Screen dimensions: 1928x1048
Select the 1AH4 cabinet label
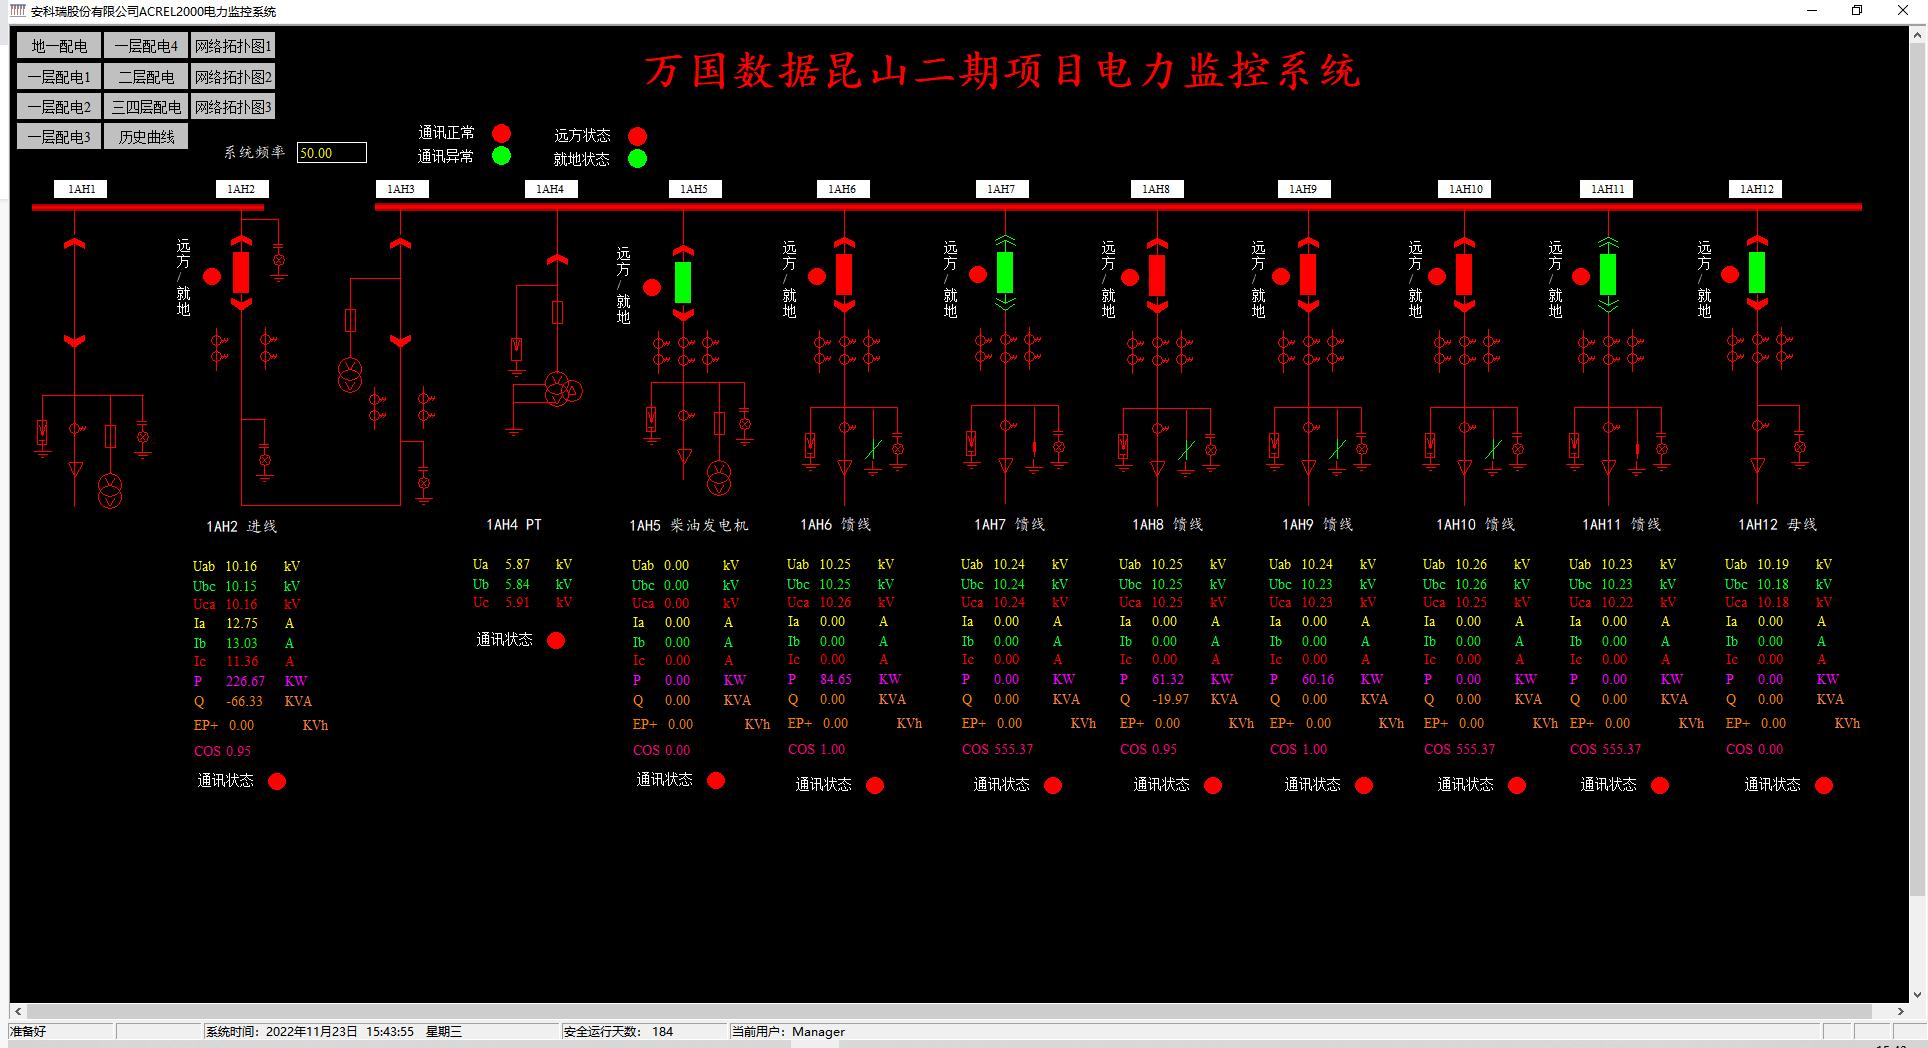point(550,189)
